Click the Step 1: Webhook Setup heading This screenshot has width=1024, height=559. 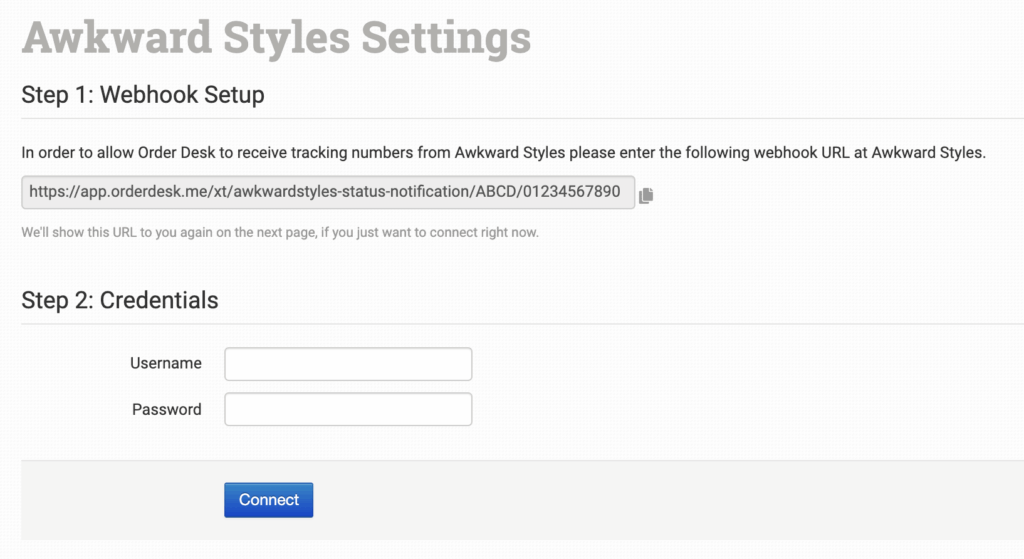[143, 96]
